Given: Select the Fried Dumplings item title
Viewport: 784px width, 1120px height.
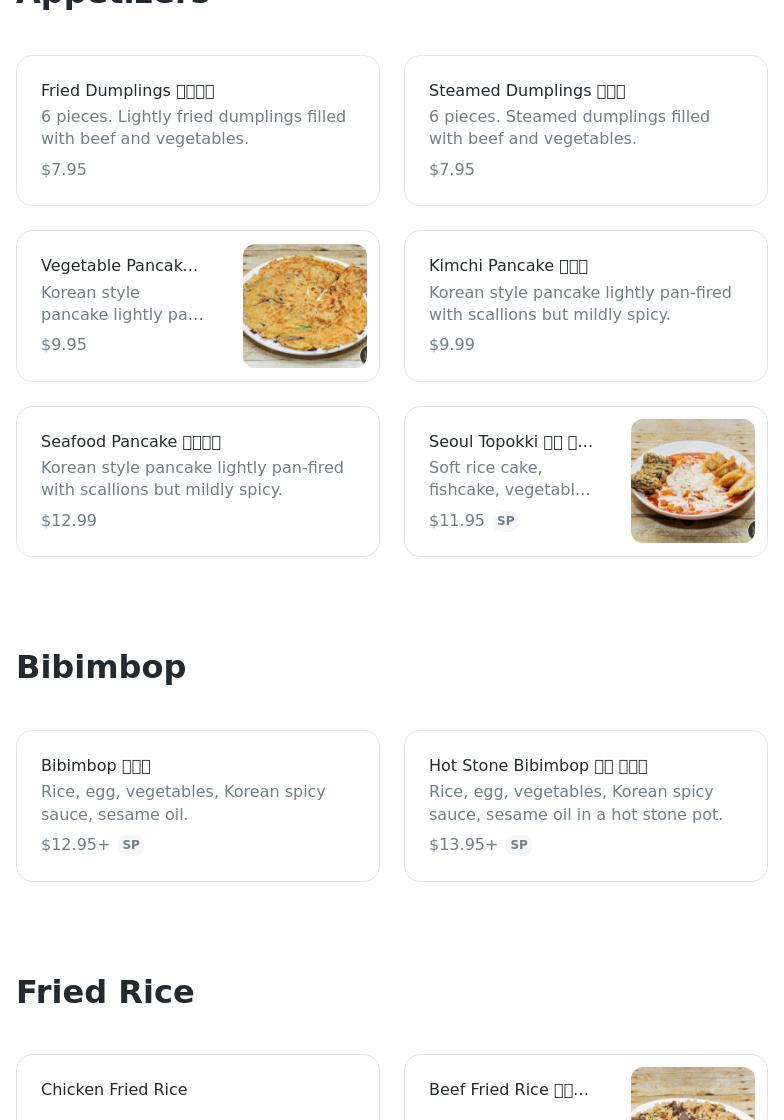Looking at the screenshot, I should click(127, 91).
